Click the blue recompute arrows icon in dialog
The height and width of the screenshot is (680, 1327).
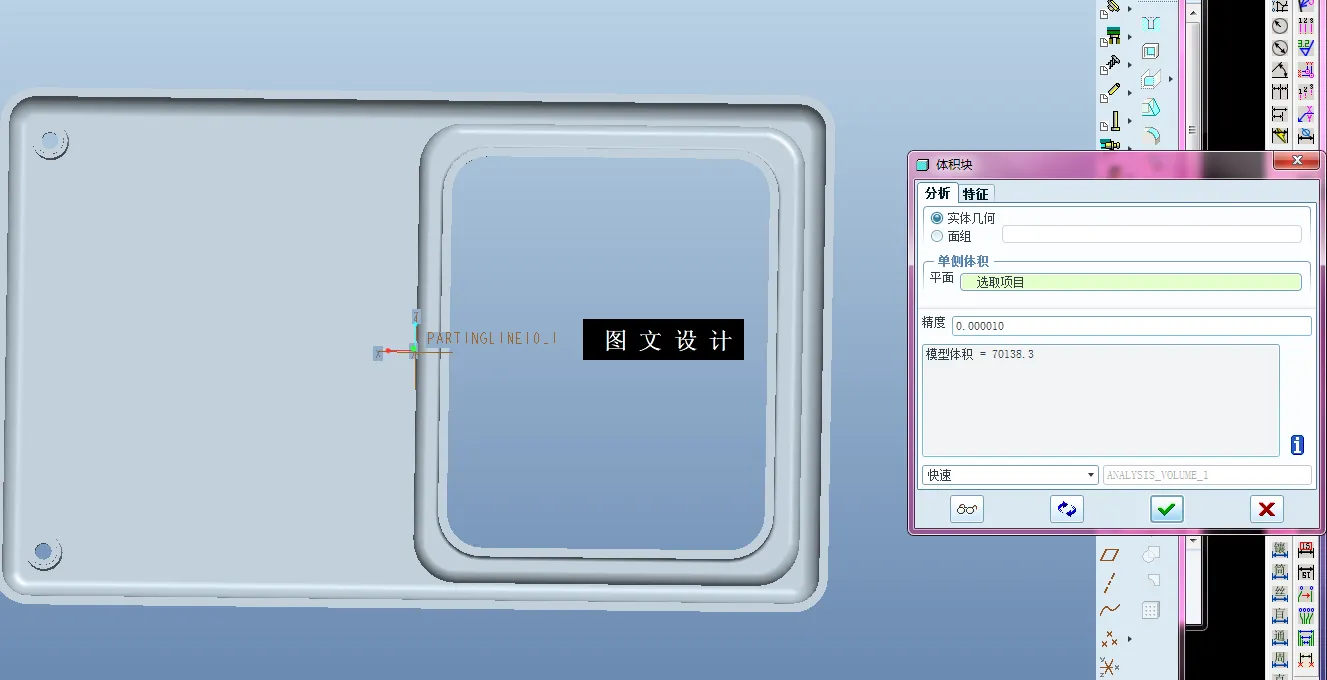[x=1066, y=509]
